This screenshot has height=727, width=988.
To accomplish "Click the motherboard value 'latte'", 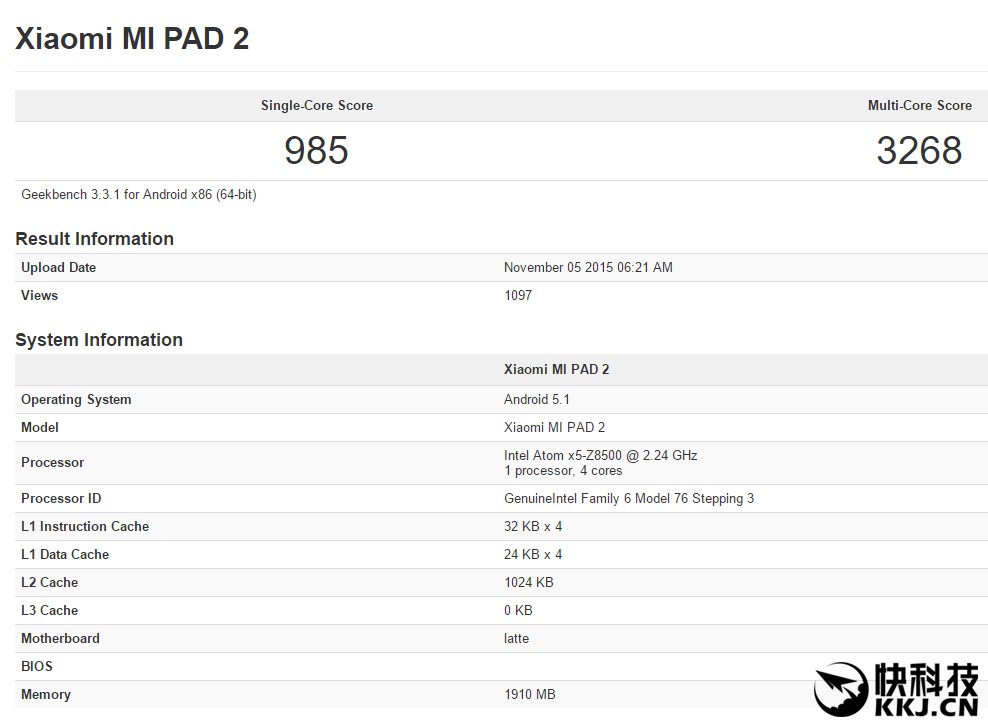I will pos(516,638).
